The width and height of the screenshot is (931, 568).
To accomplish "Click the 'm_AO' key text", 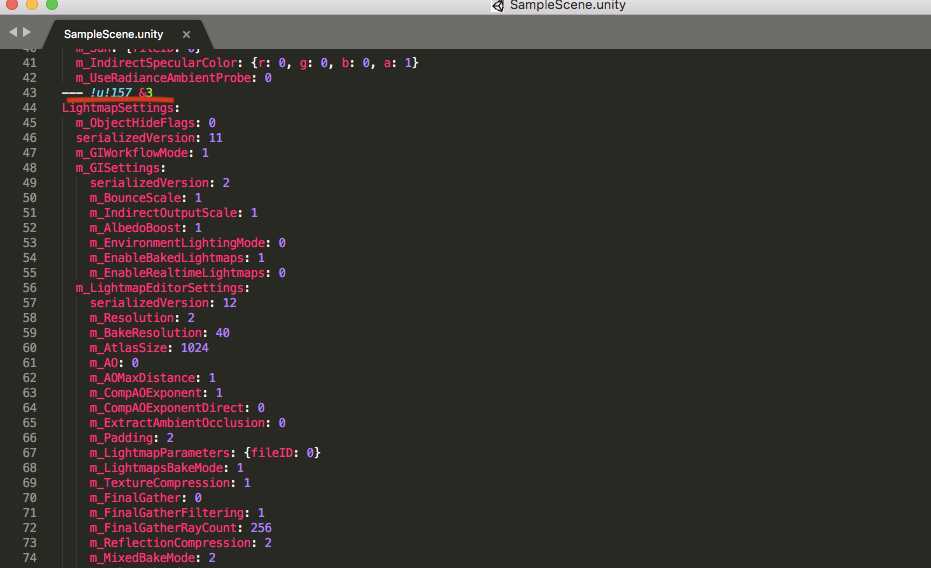I will tap(104, 363).
